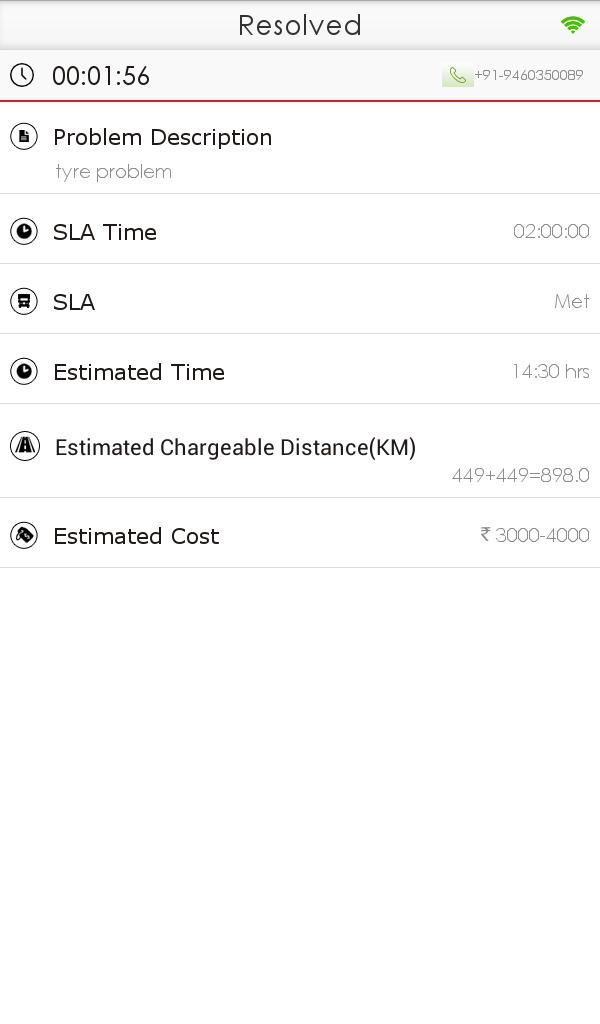Tap the SLA truck icon
Image resolution: width=600 pixels, height=1024 pixels.
pyautogui.click(x=24, y=301)
